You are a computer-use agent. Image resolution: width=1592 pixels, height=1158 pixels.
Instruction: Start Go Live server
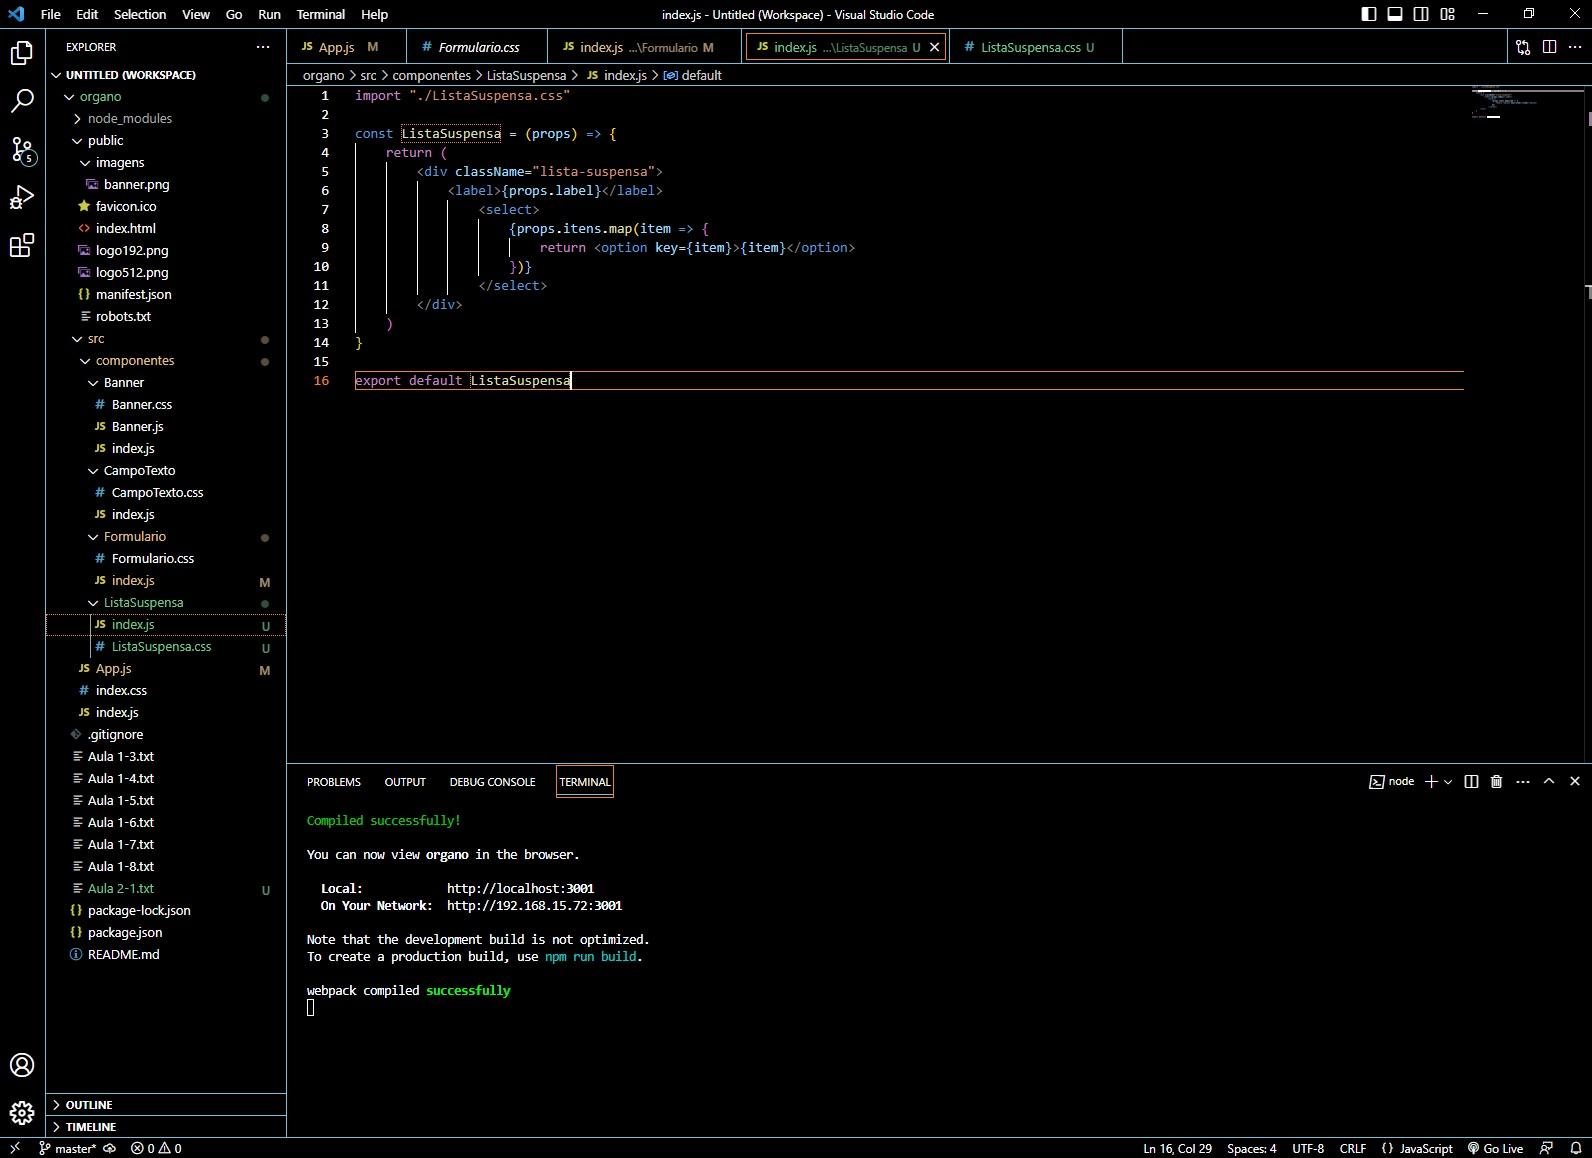coord(1495,1148)
